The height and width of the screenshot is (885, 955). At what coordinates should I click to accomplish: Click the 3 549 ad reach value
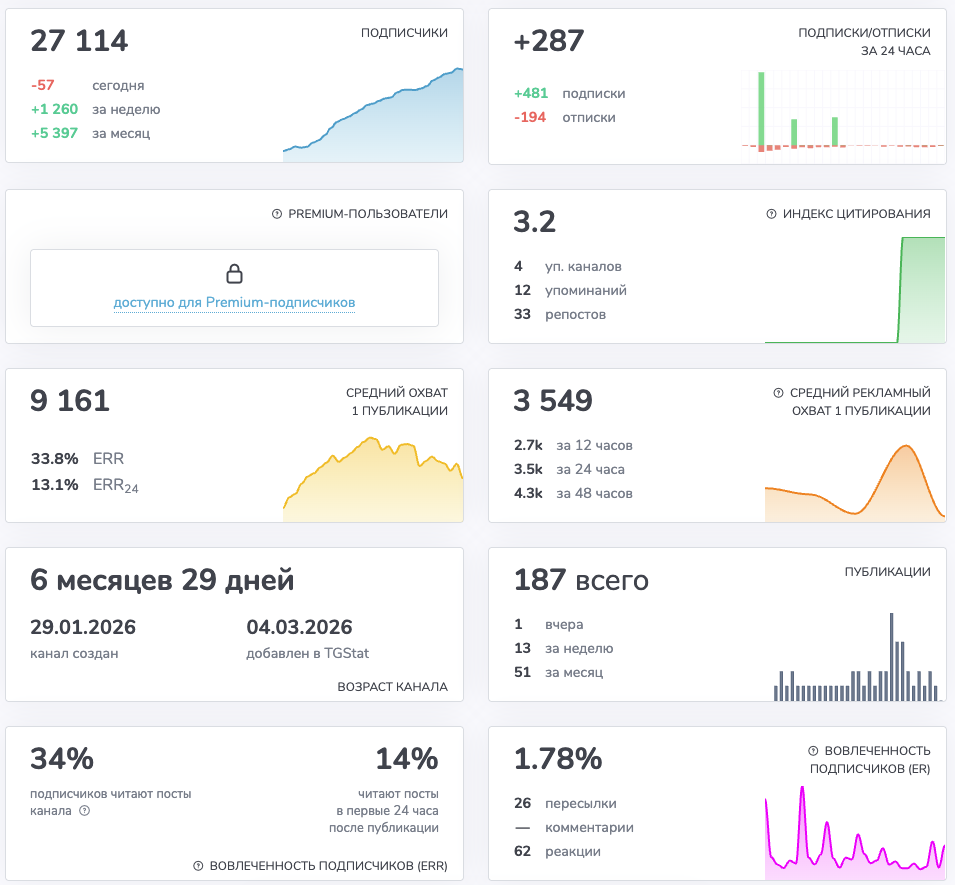pos(553,401)
